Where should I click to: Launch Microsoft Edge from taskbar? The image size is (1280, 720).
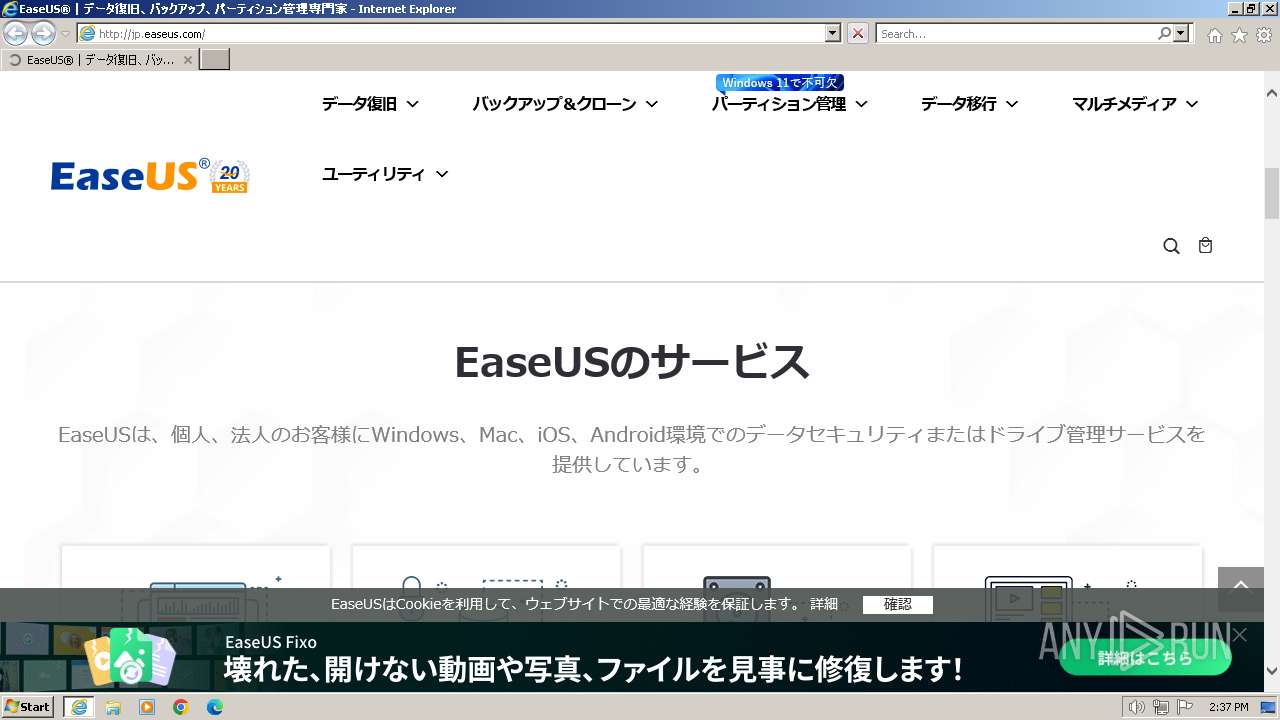(x=215, y=707)
